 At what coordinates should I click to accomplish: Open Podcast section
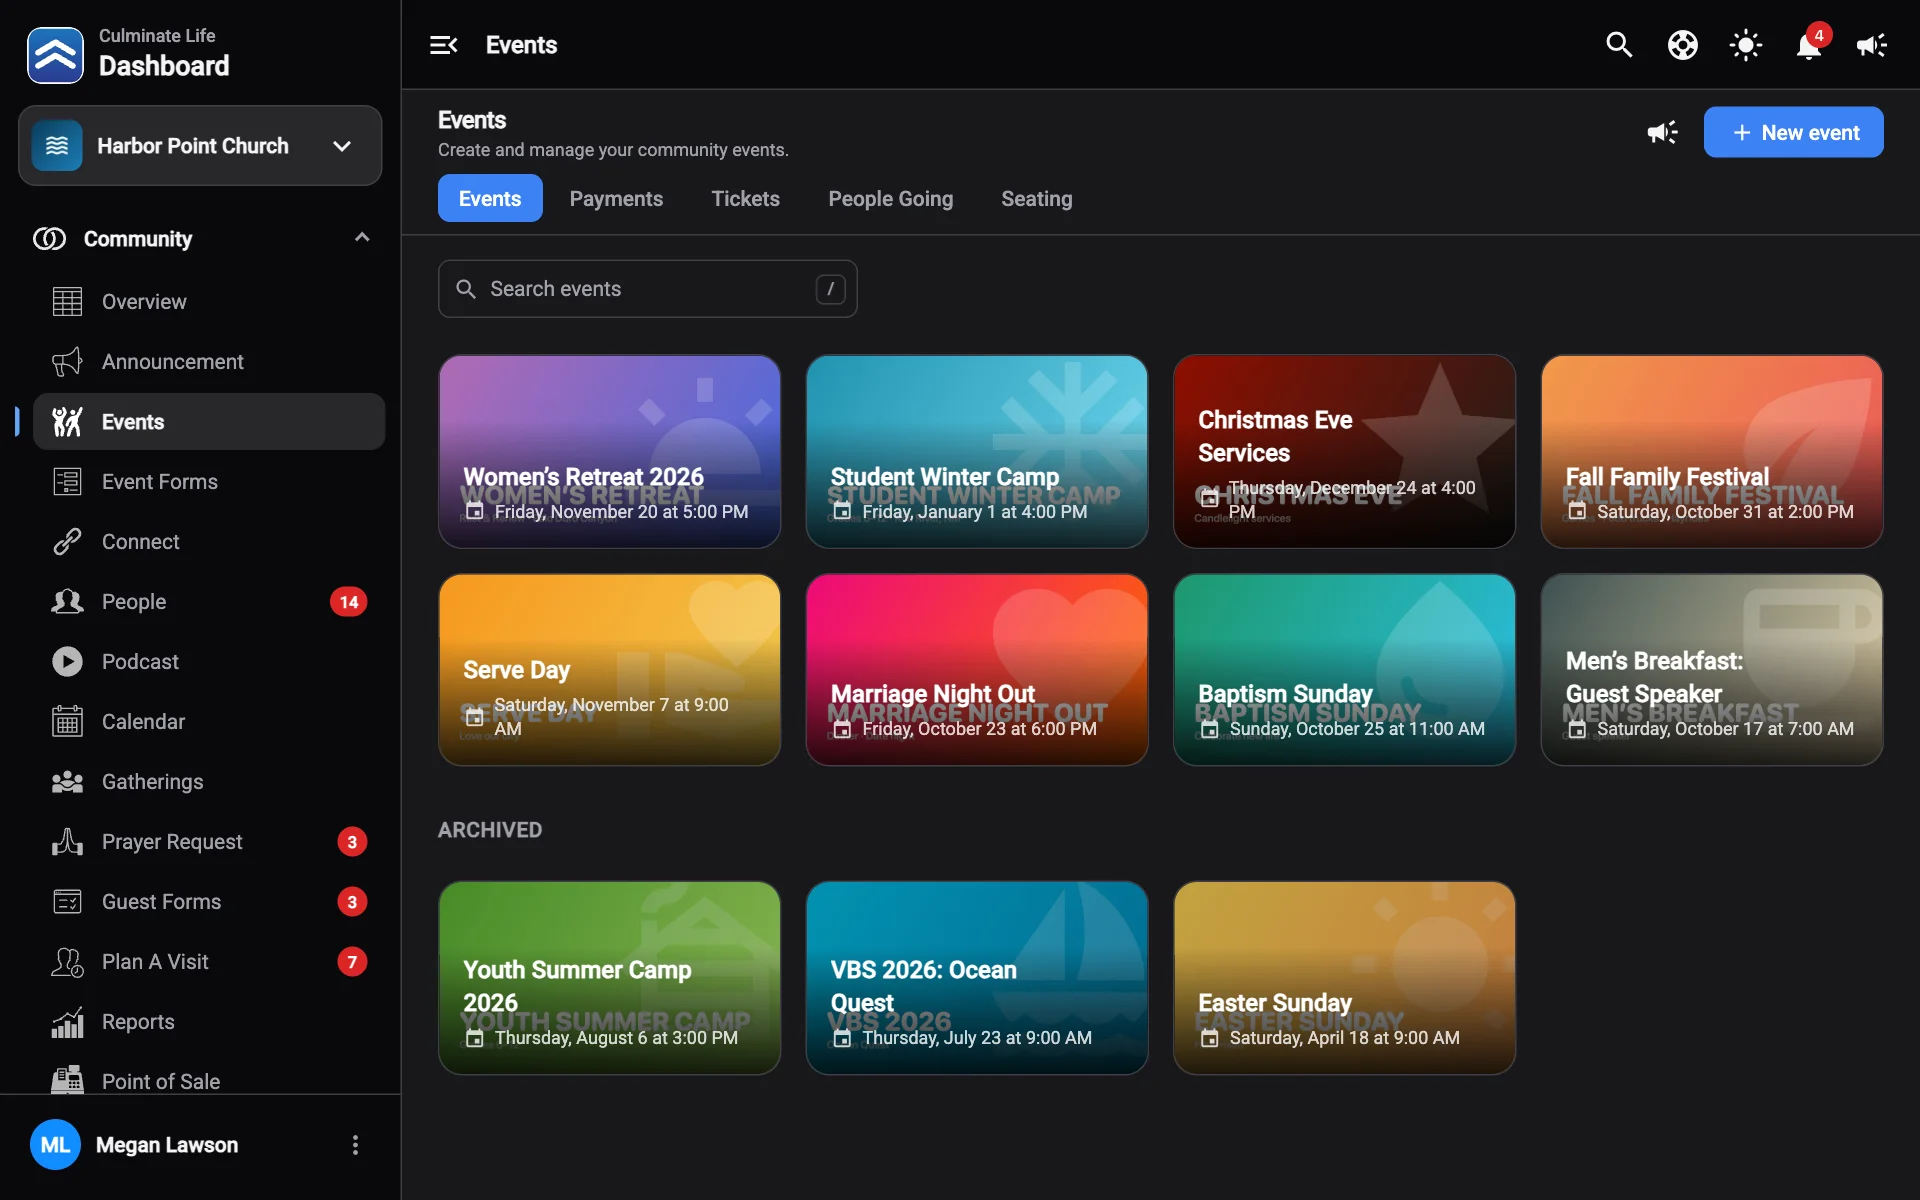[x=209, y=661]
